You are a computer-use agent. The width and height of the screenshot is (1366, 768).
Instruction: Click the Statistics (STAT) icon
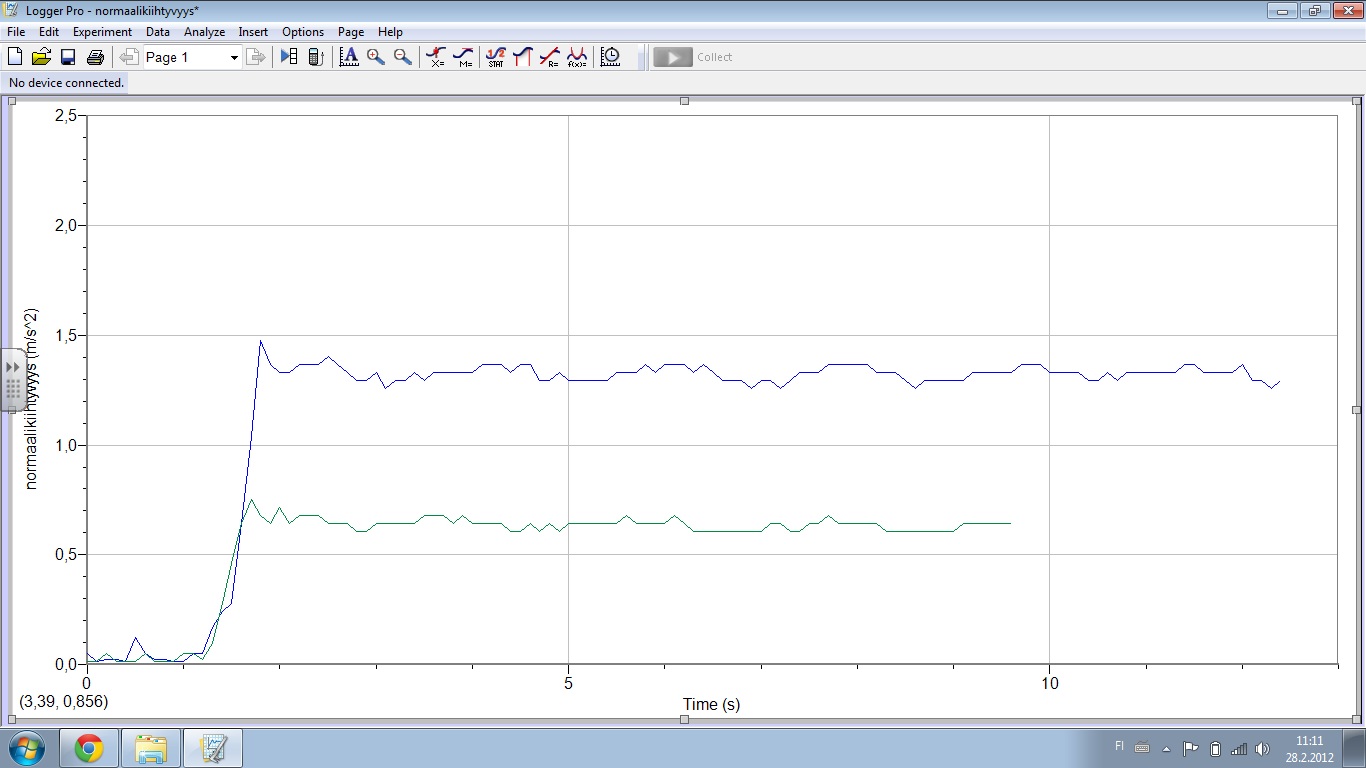pos(495,57)
